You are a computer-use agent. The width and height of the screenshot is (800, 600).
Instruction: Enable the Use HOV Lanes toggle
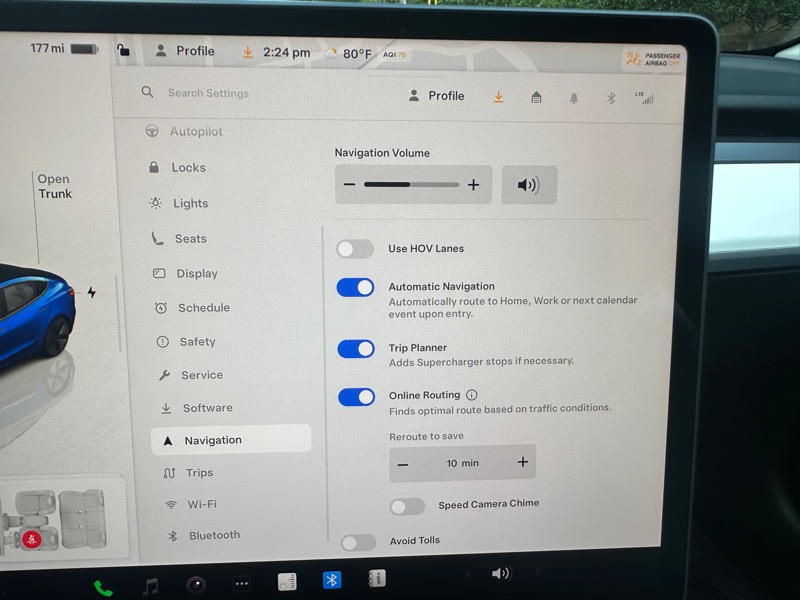coord(355,249)
